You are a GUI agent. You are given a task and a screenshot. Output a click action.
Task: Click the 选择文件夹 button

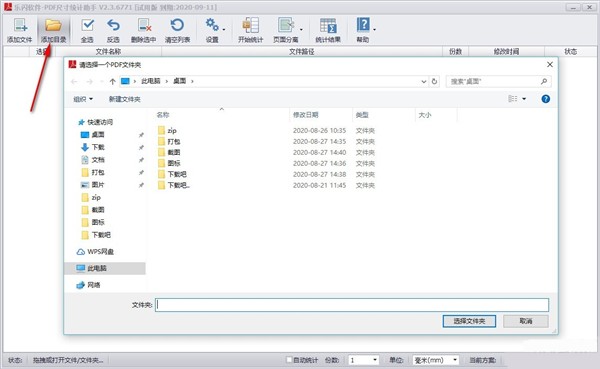[x=469, y=321]
